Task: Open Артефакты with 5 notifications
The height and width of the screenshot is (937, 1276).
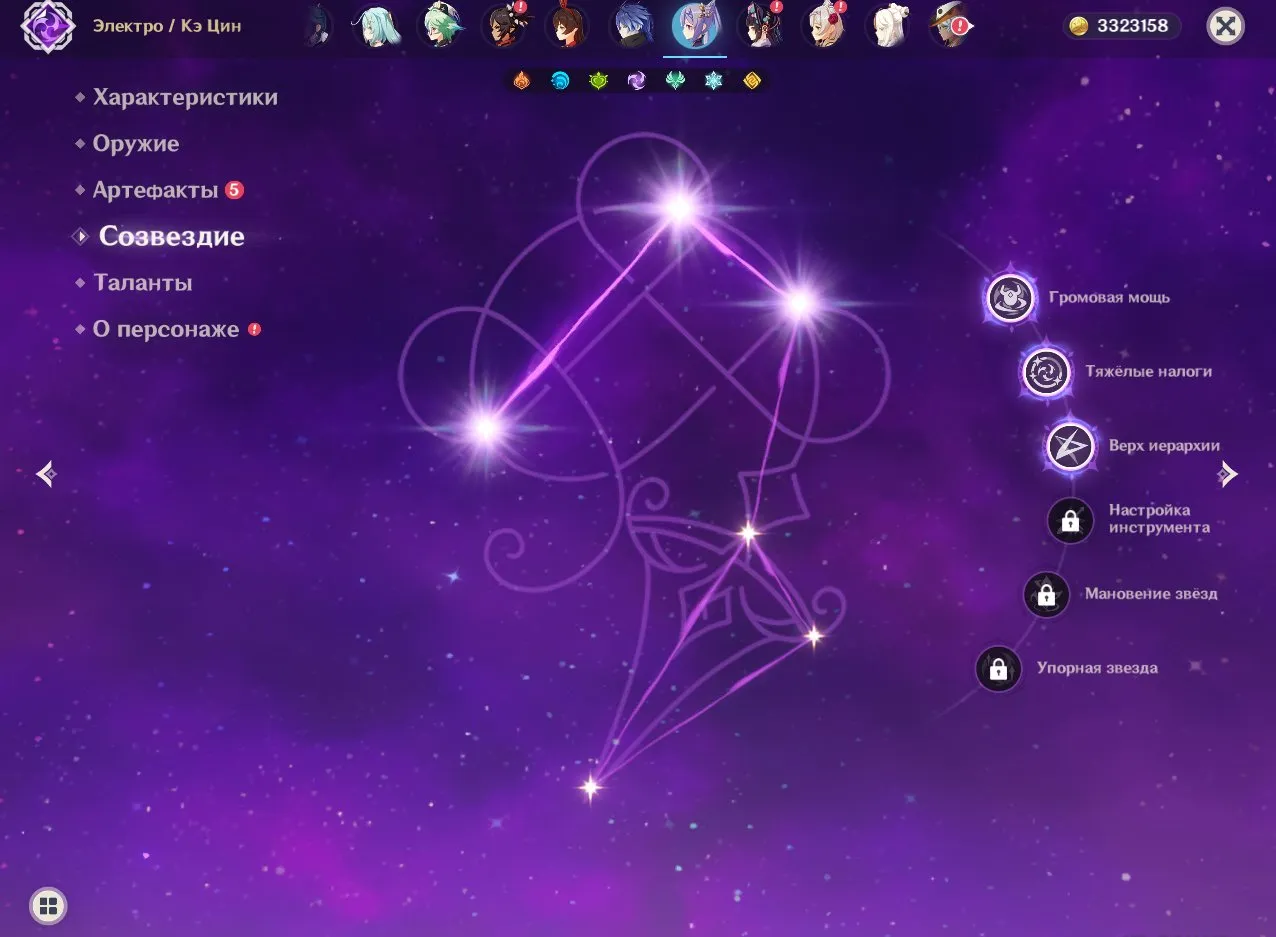Action: [155, 190]
